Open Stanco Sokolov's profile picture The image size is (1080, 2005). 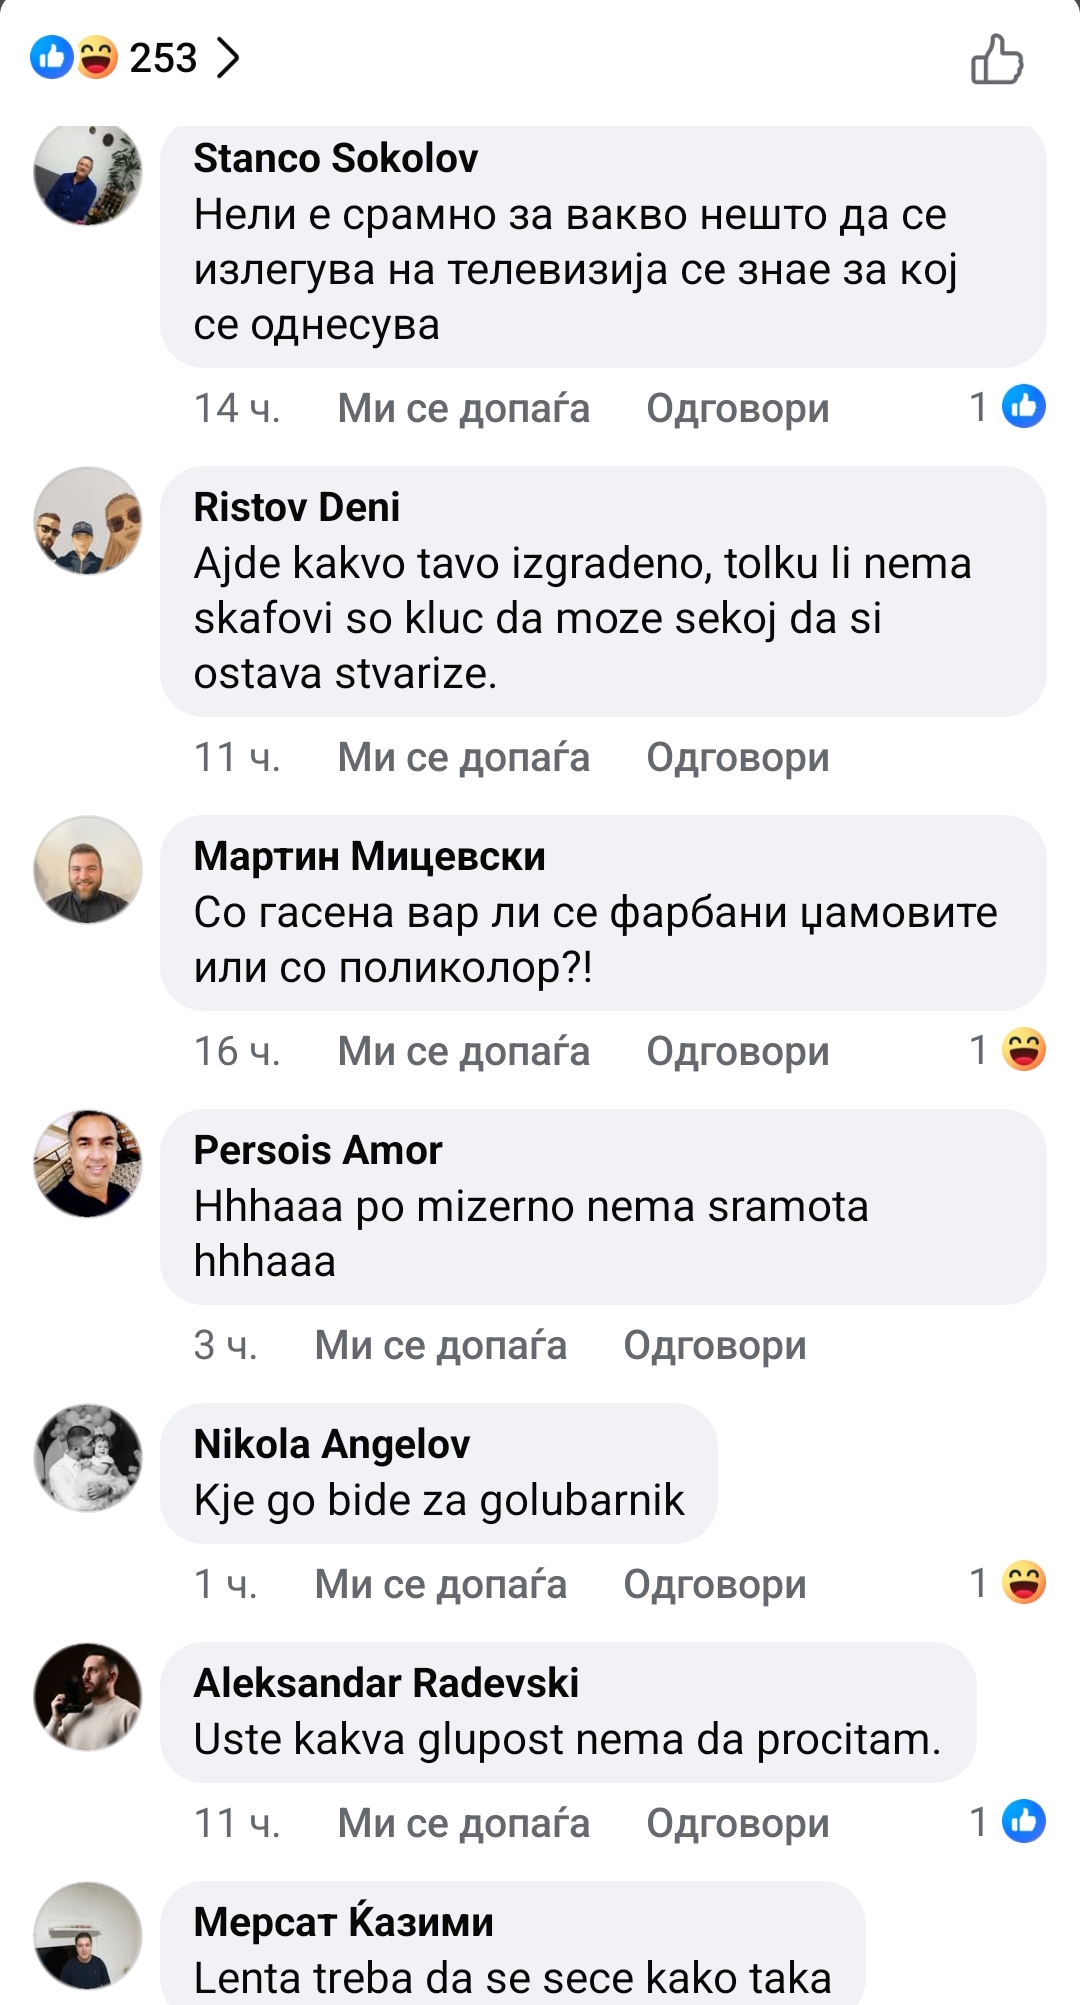pyautogui.click(x=88, y=171)
